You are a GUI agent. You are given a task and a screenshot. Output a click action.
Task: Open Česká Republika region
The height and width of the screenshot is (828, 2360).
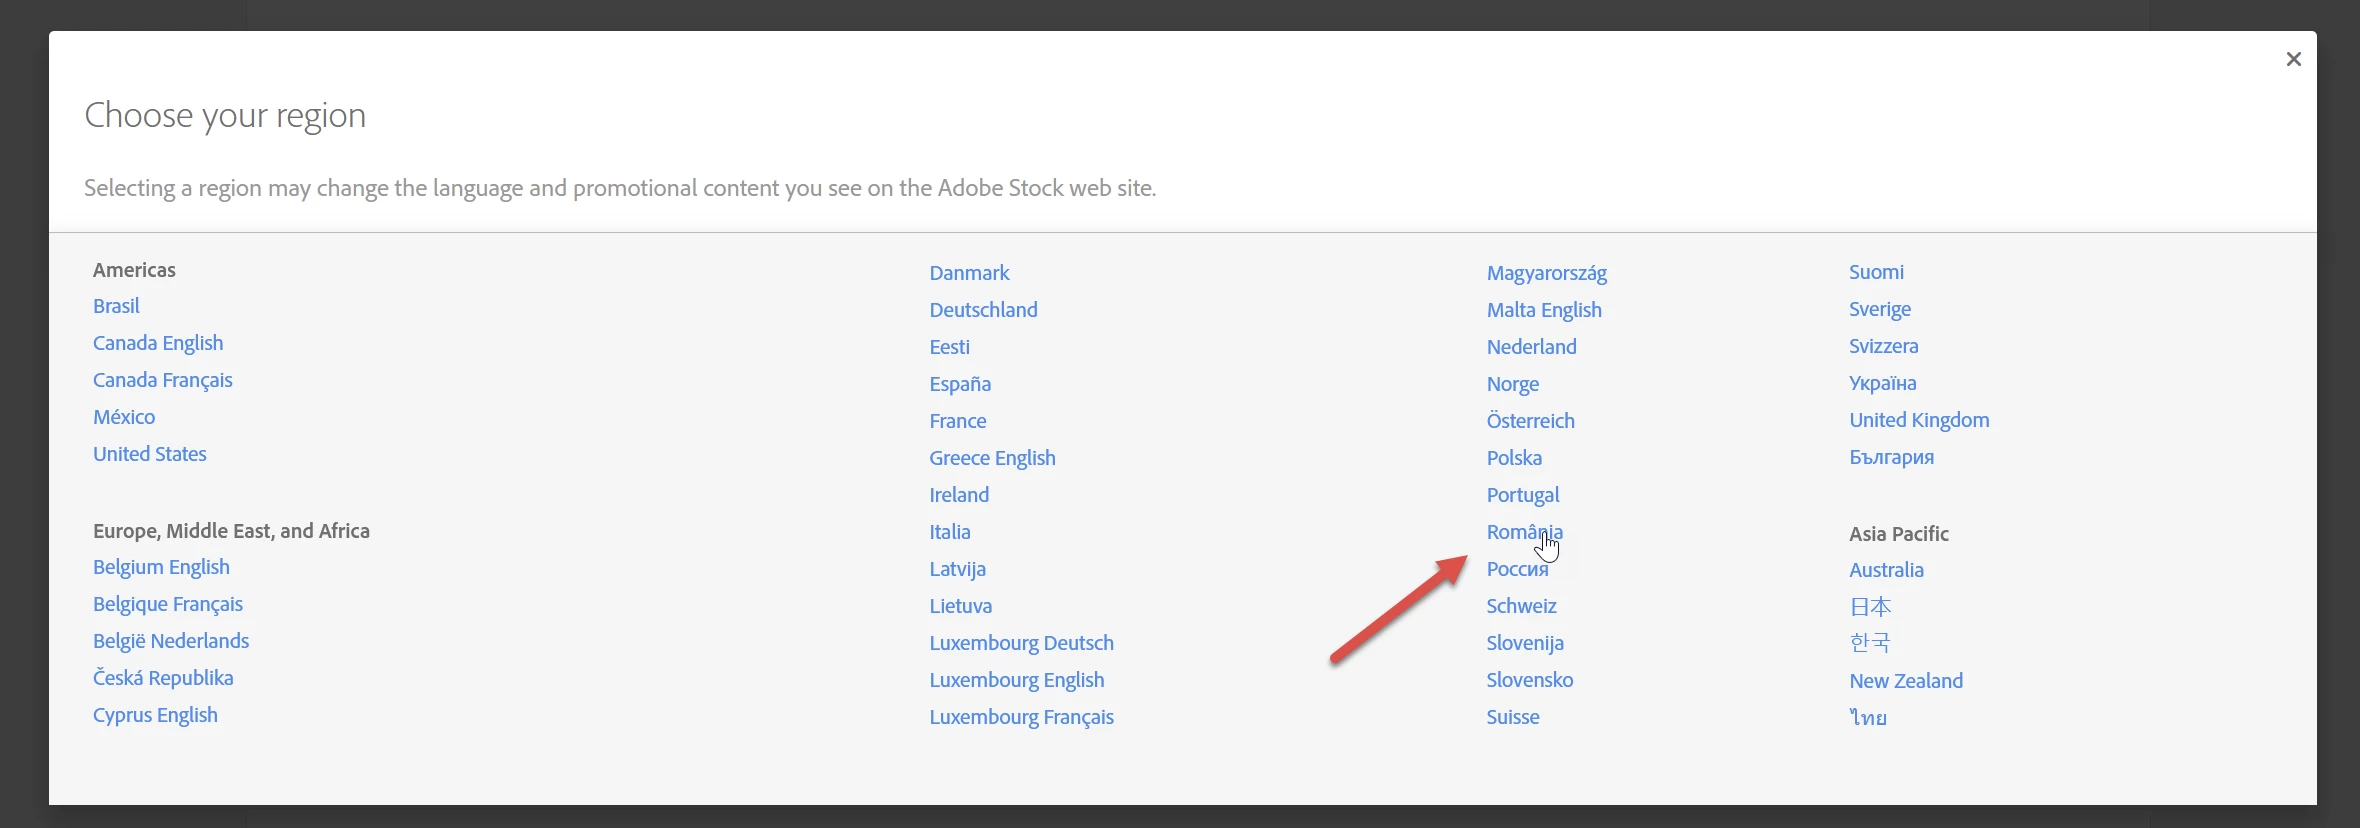coord(163,678)
